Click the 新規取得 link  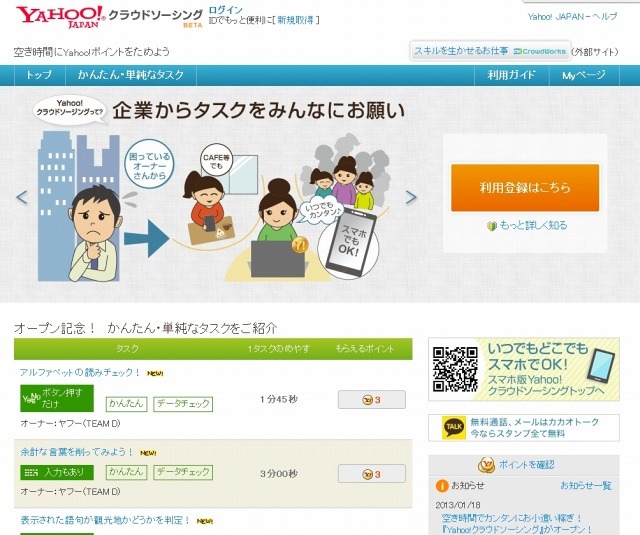[x=296, y=20]
